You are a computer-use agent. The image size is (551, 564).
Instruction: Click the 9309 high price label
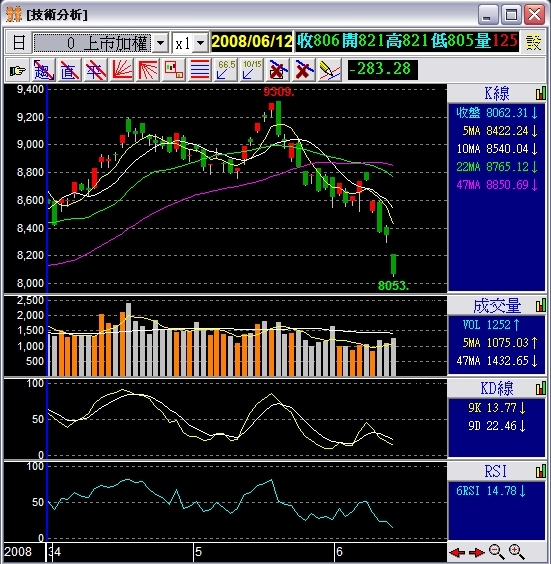click(278, 92)
